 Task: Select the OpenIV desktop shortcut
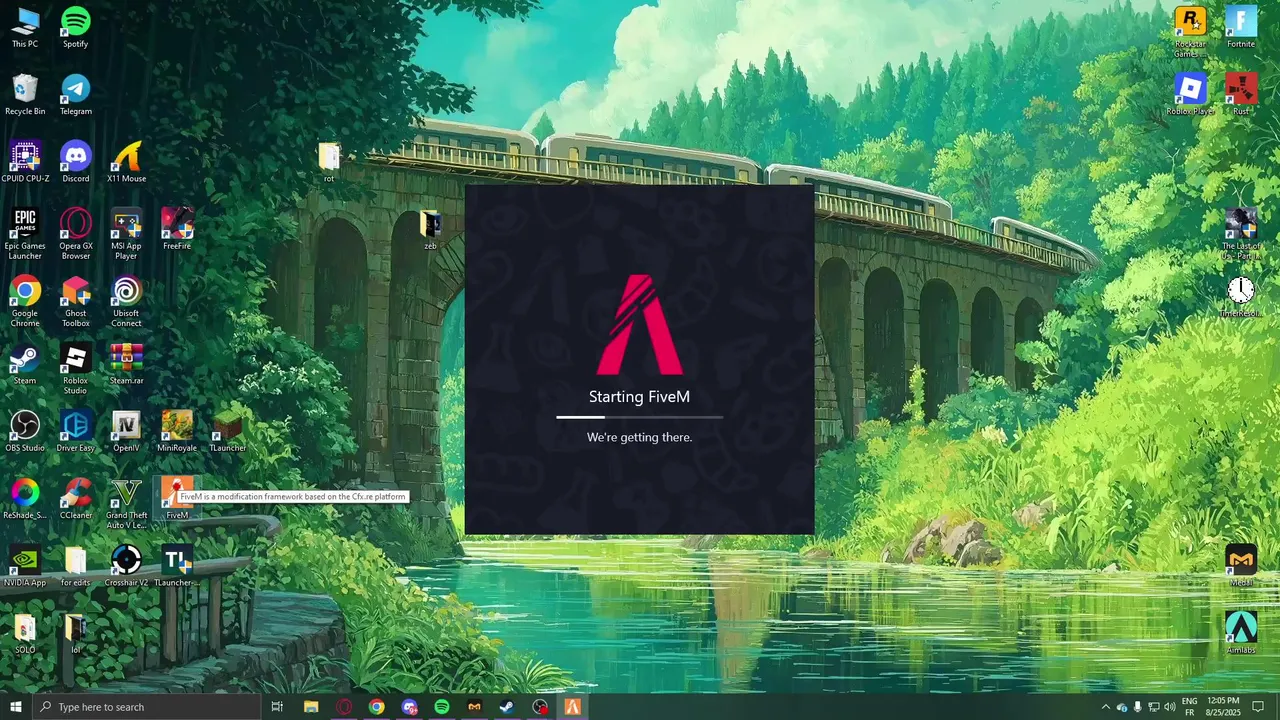[126, 431]
